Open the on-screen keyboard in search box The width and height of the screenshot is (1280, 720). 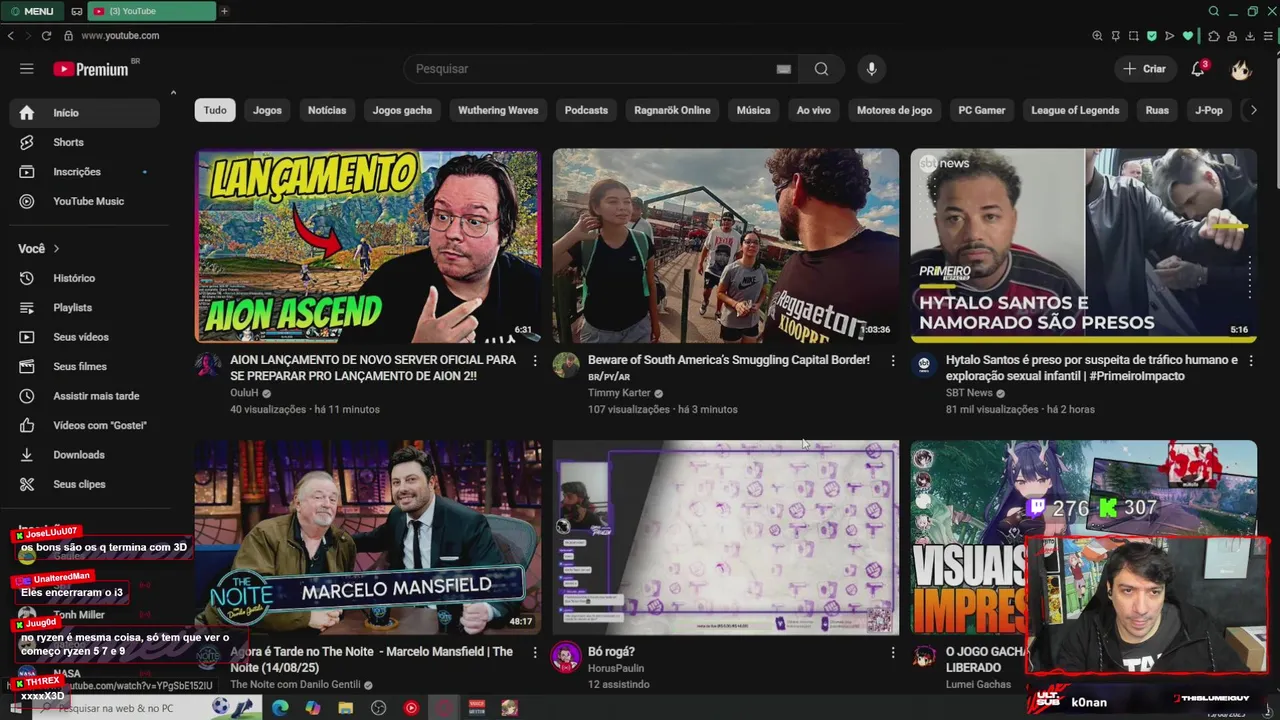coord(784,69)
